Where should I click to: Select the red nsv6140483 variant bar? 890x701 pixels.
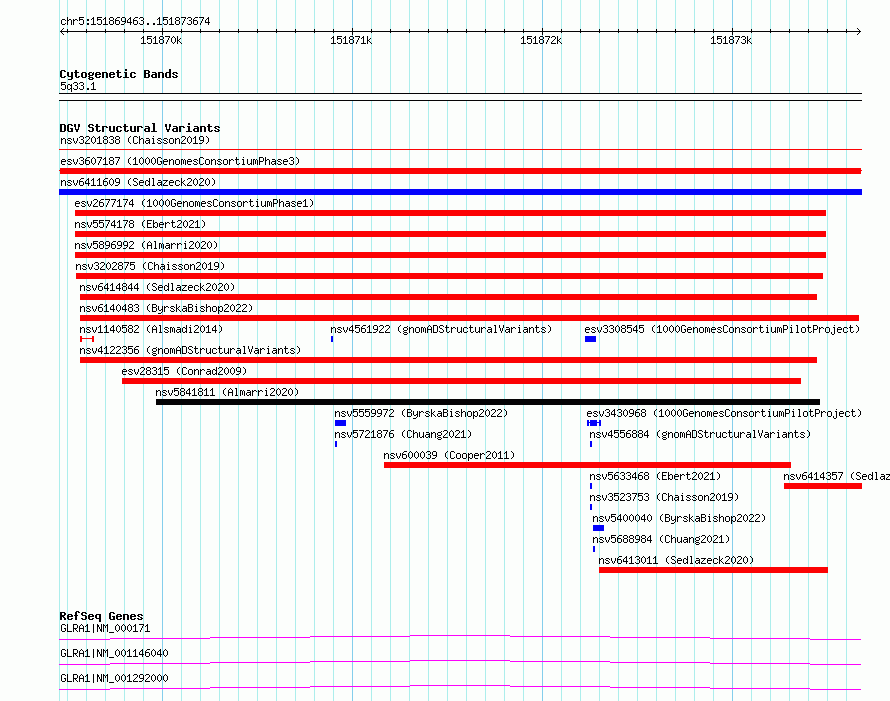click(469, 318)
